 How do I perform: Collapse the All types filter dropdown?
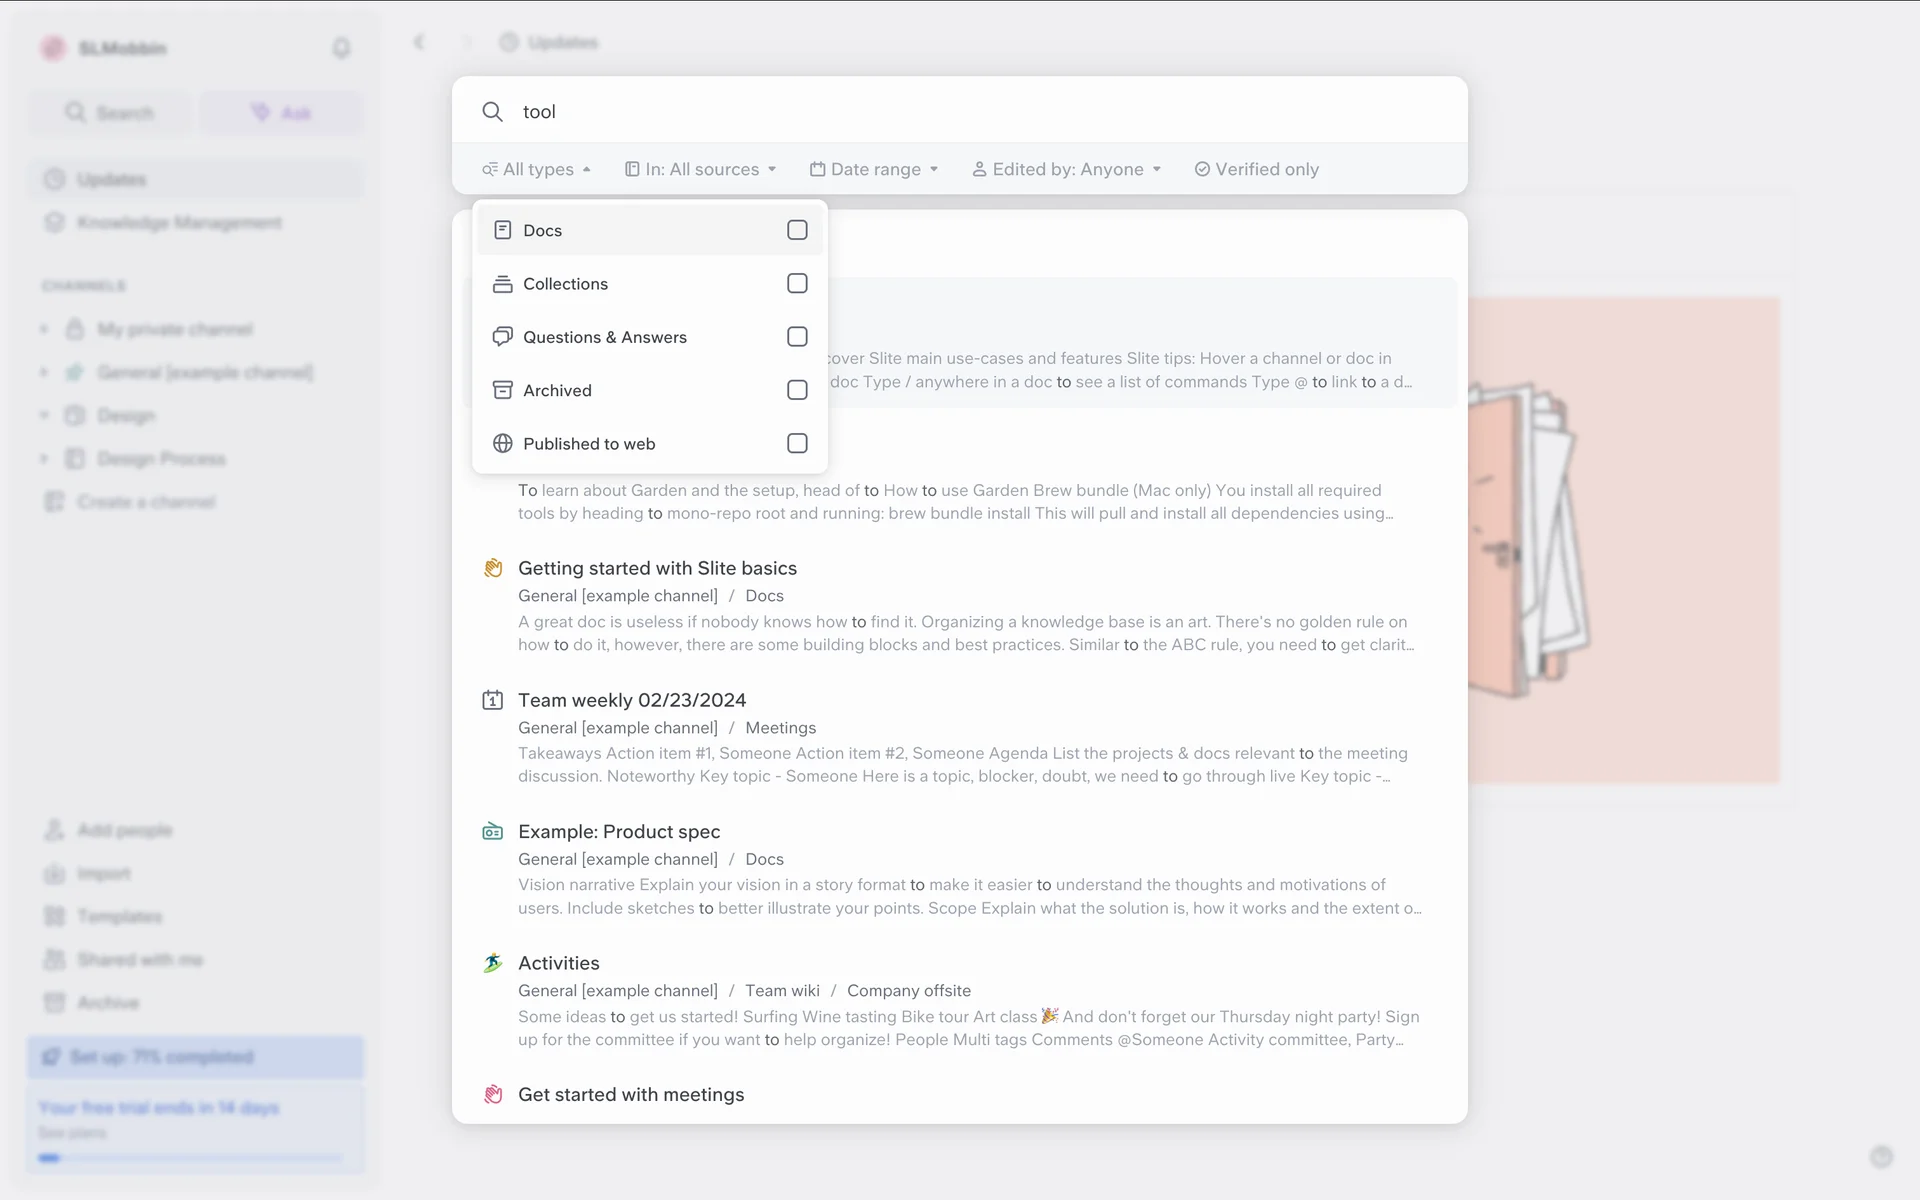537,169
